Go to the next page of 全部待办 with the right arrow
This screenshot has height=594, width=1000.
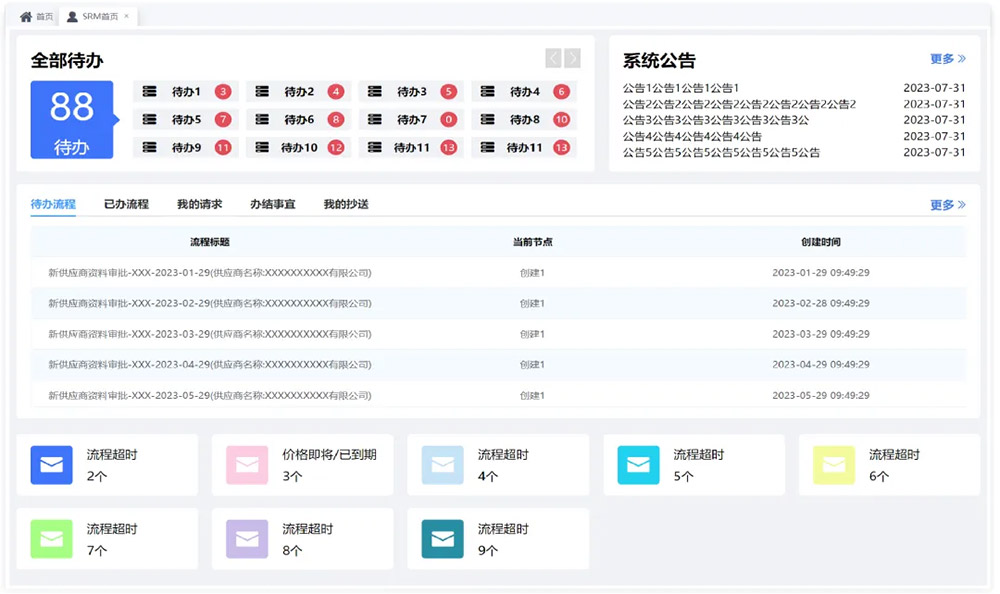(x=572, y=59)
